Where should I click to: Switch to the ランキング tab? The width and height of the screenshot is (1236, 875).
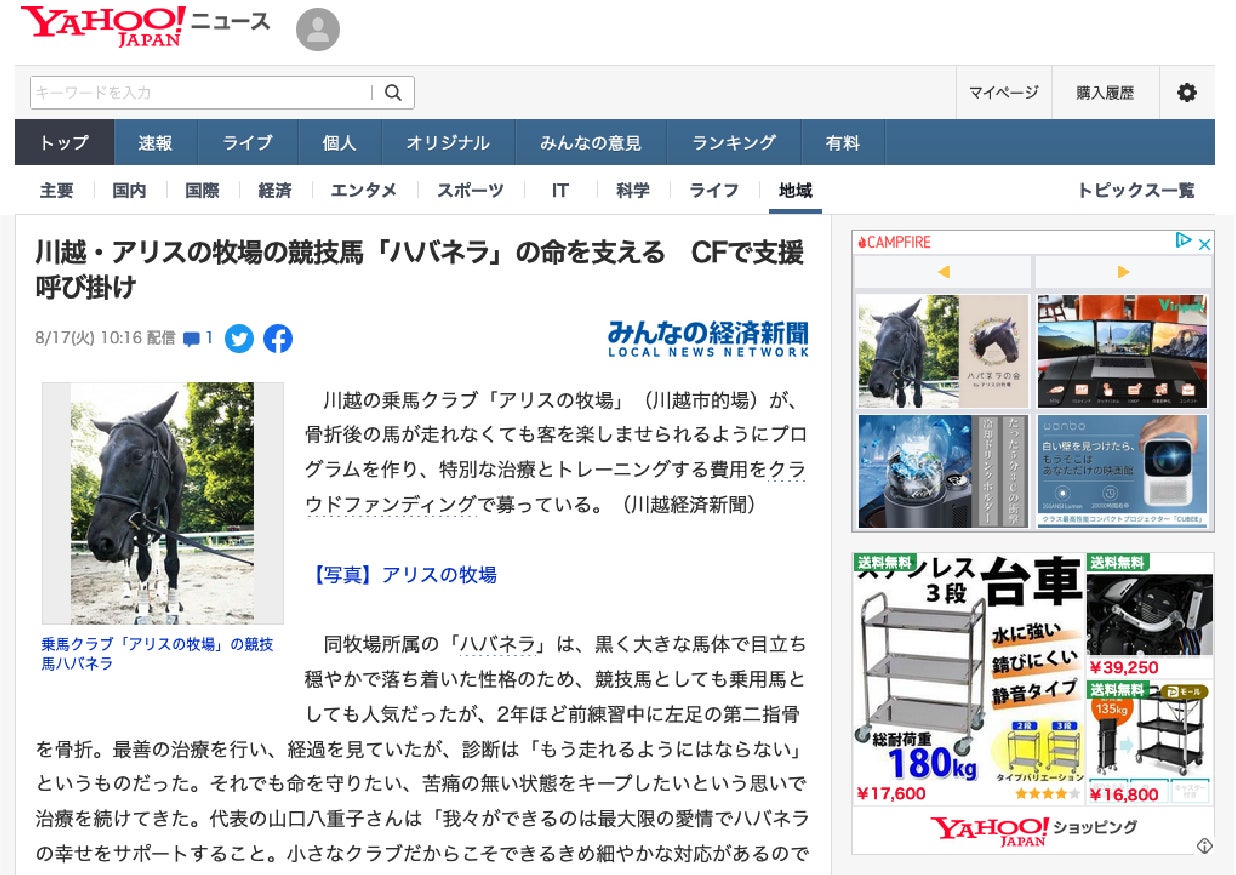733,143
